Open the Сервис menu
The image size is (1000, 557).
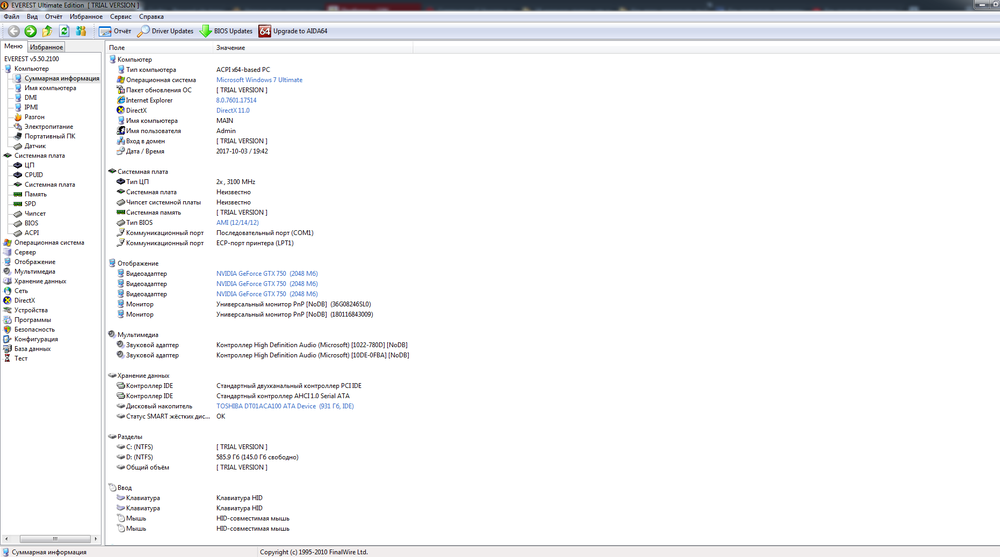121,17
